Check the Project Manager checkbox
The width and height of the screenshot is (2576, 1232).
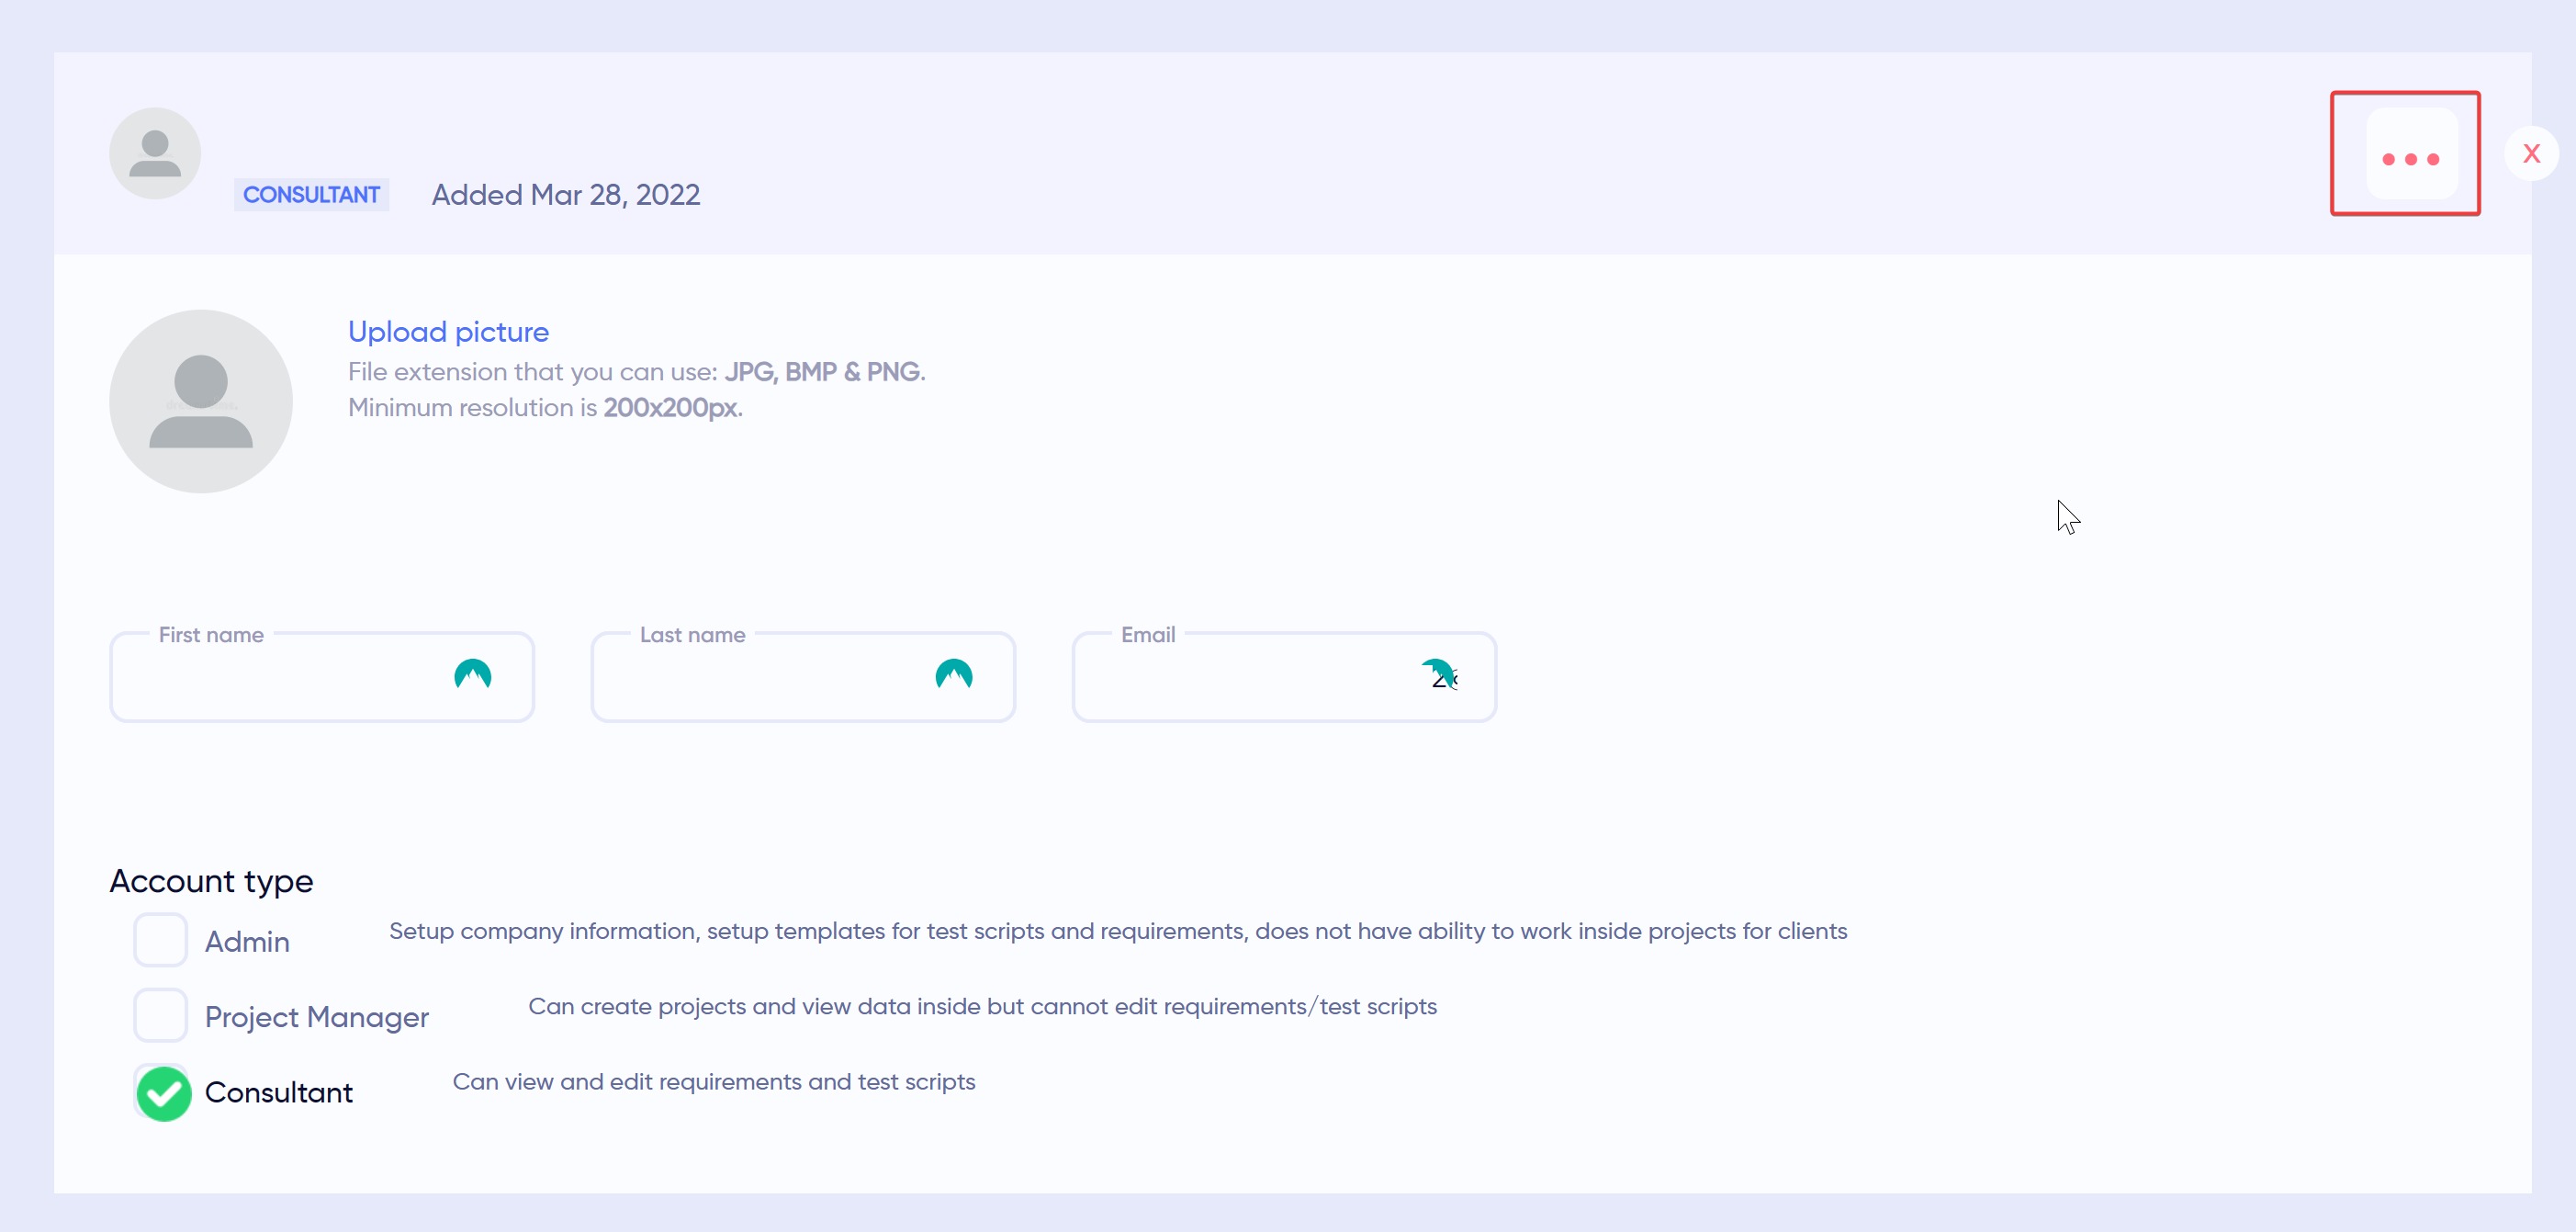(x=160, y=1015)
